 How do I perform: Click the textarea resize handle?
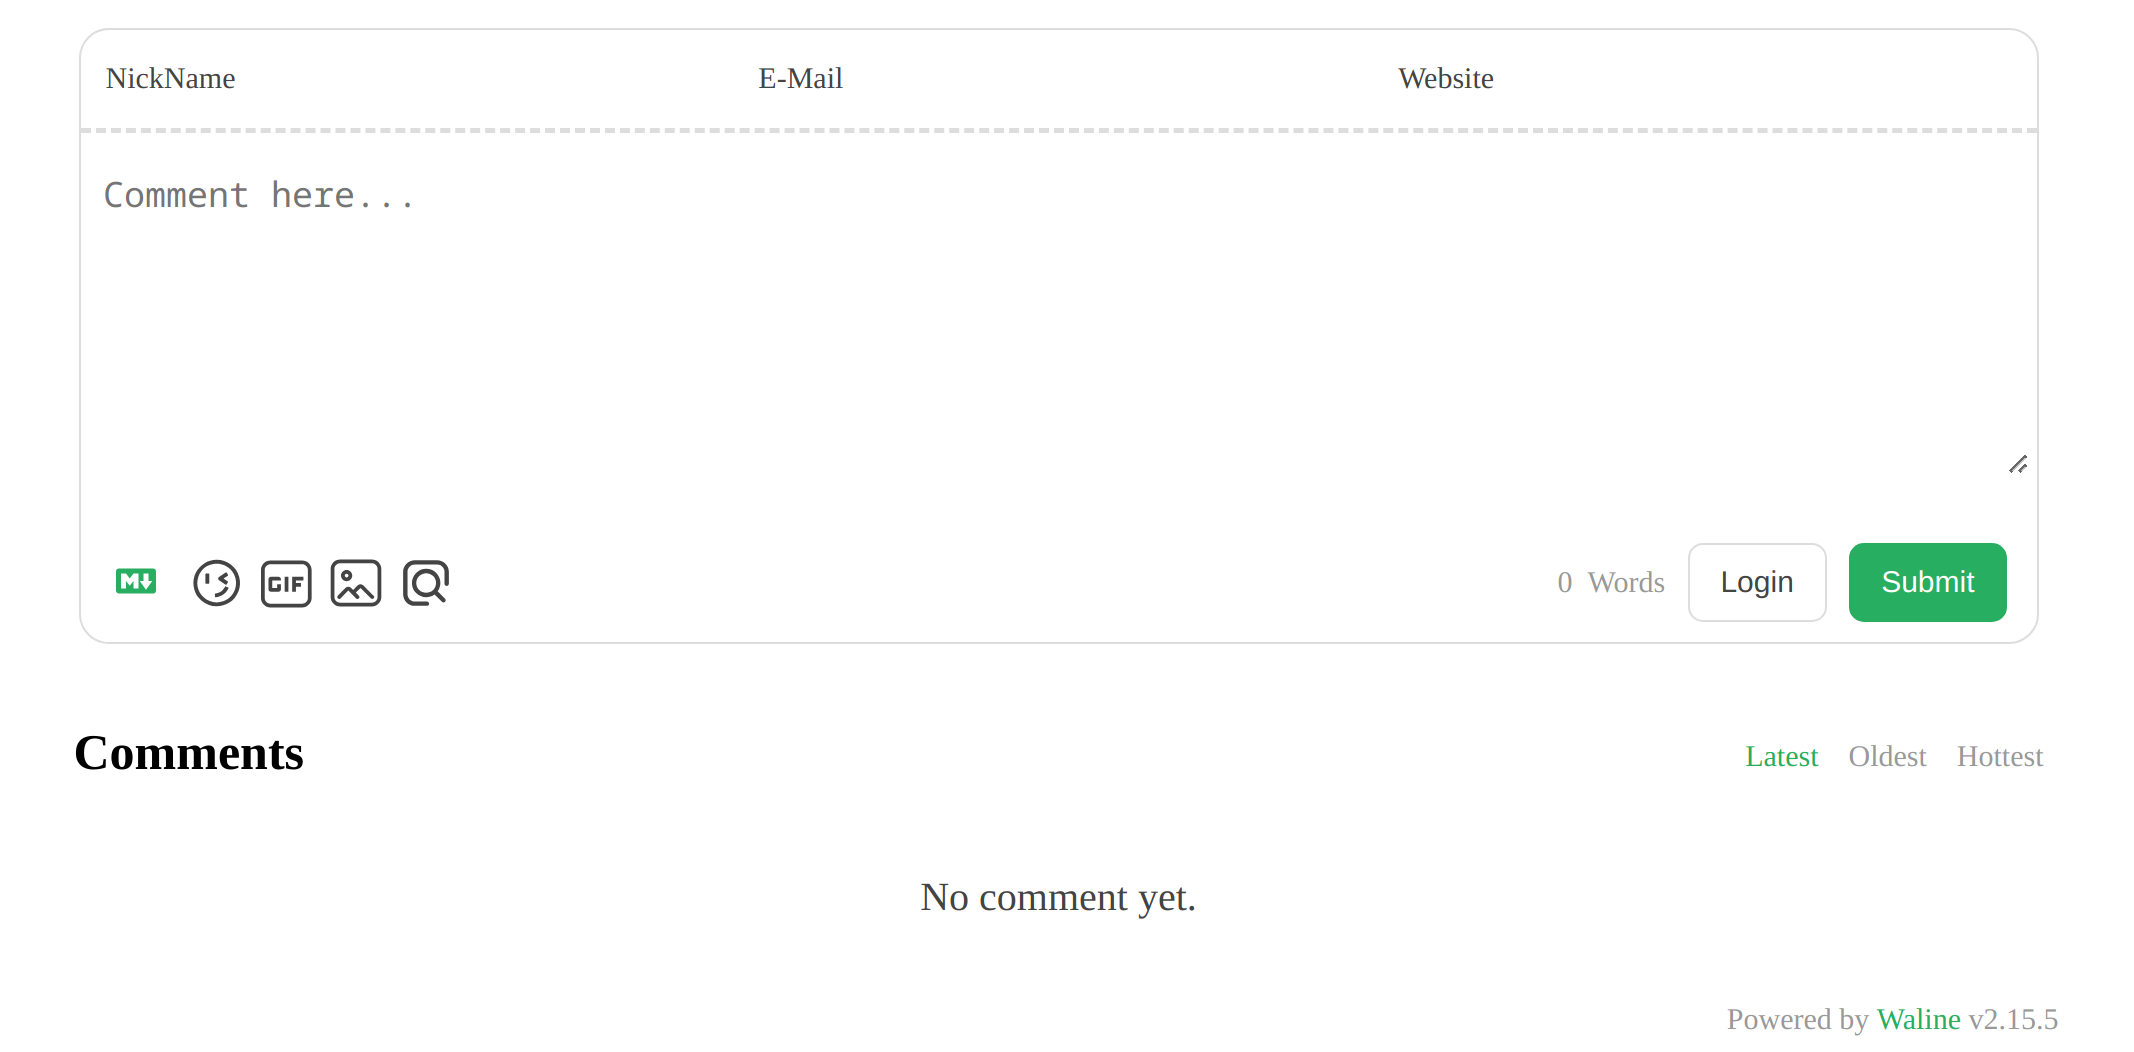[x=2018, y=465]
